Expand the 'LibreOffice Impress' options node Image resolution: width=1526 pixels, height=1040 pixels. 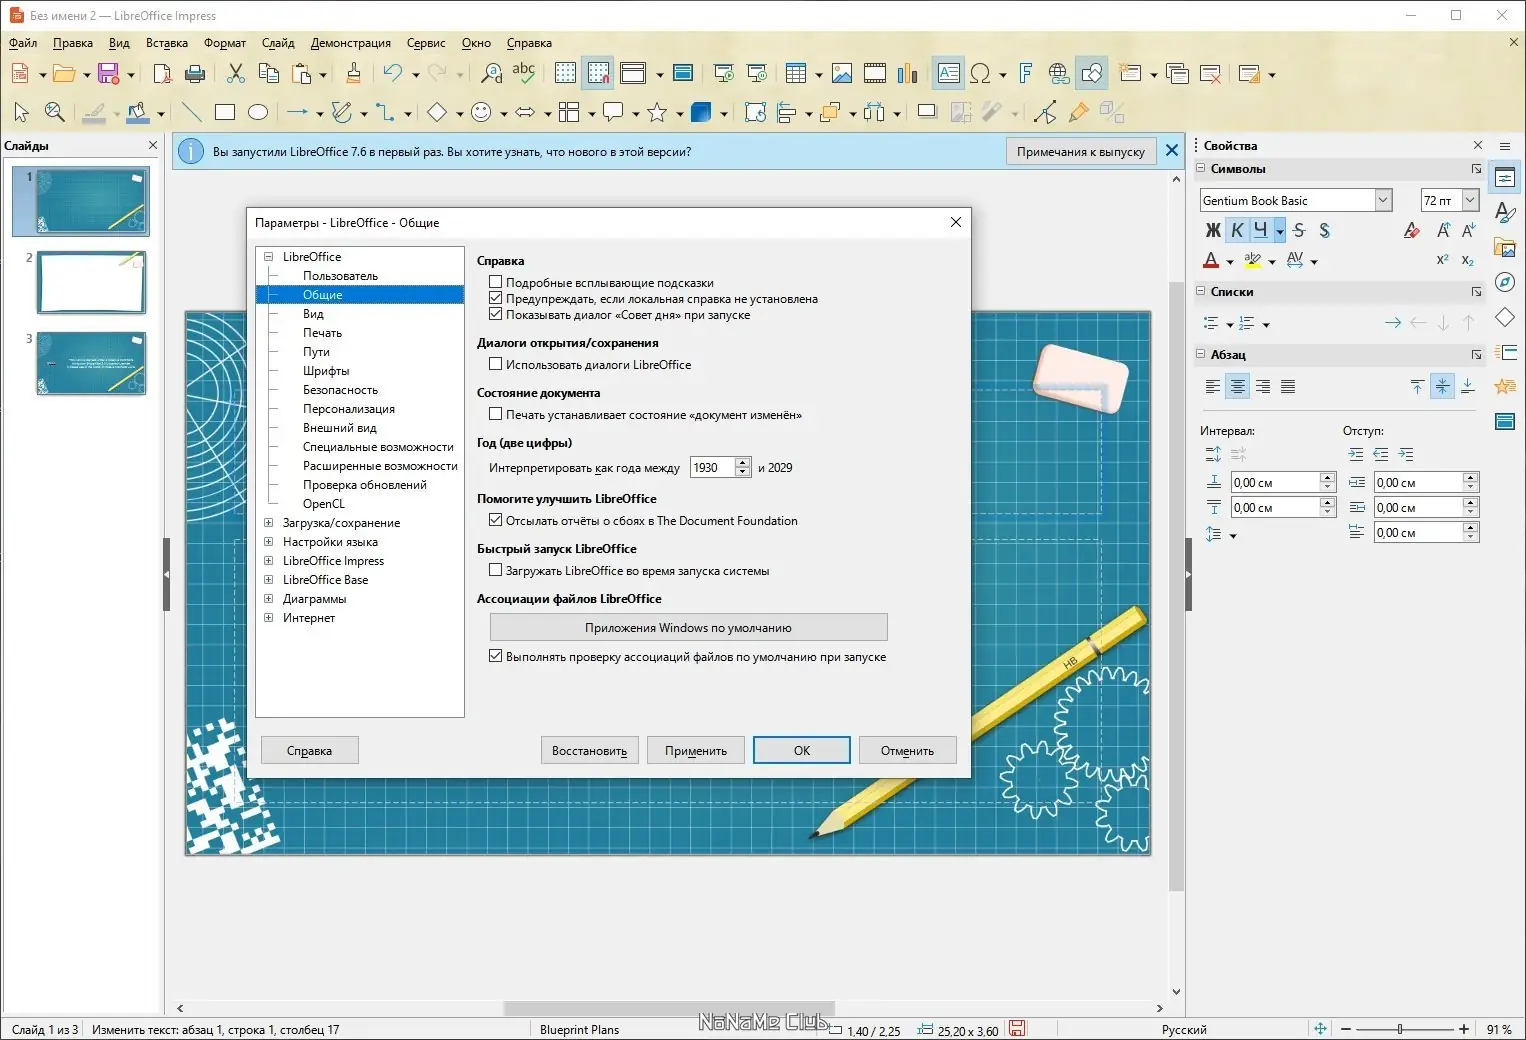268,561
